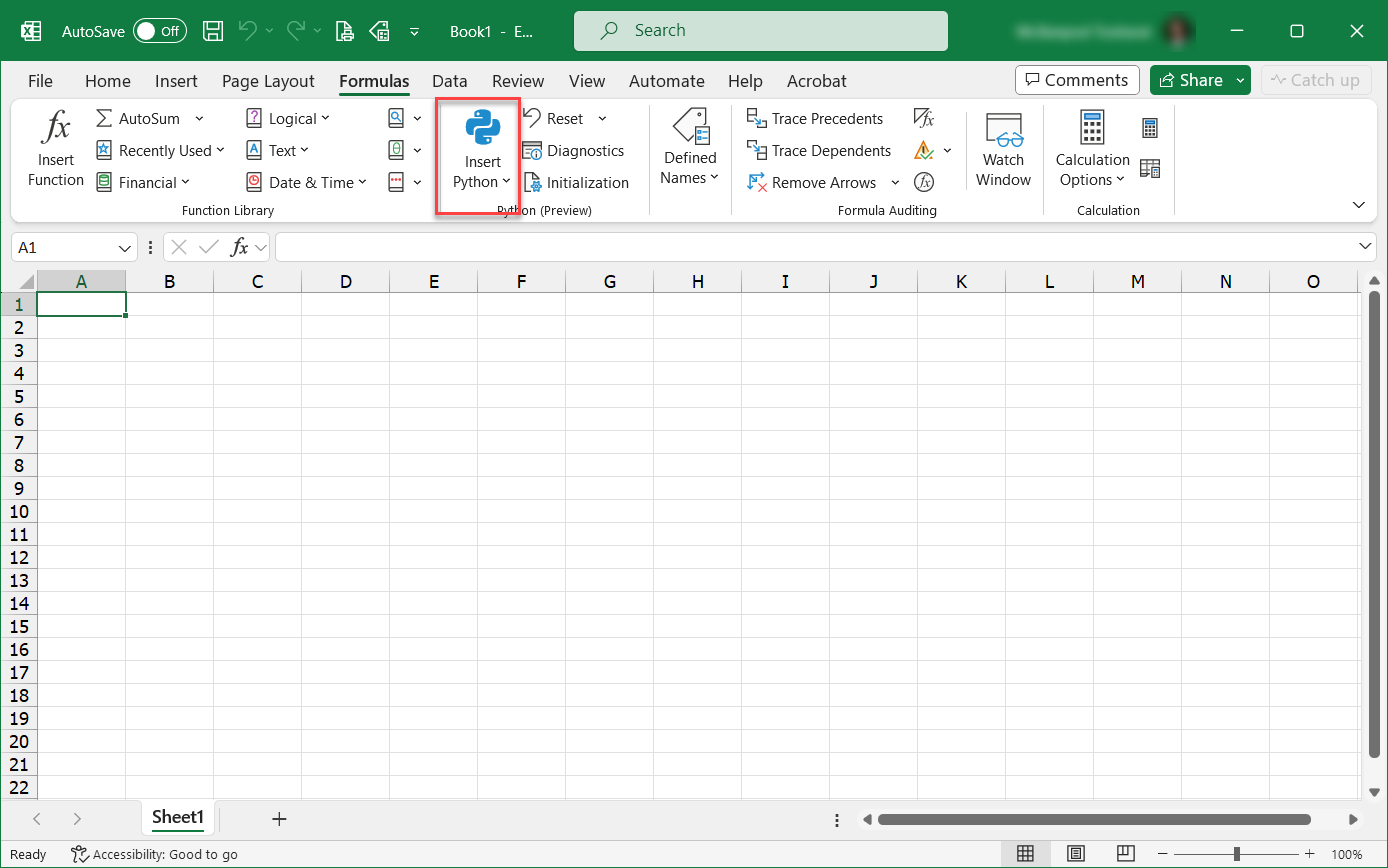The width and height of the screenshot is (1388, 868).
Task: Click in the Search box
Action: tap(760, 31)
